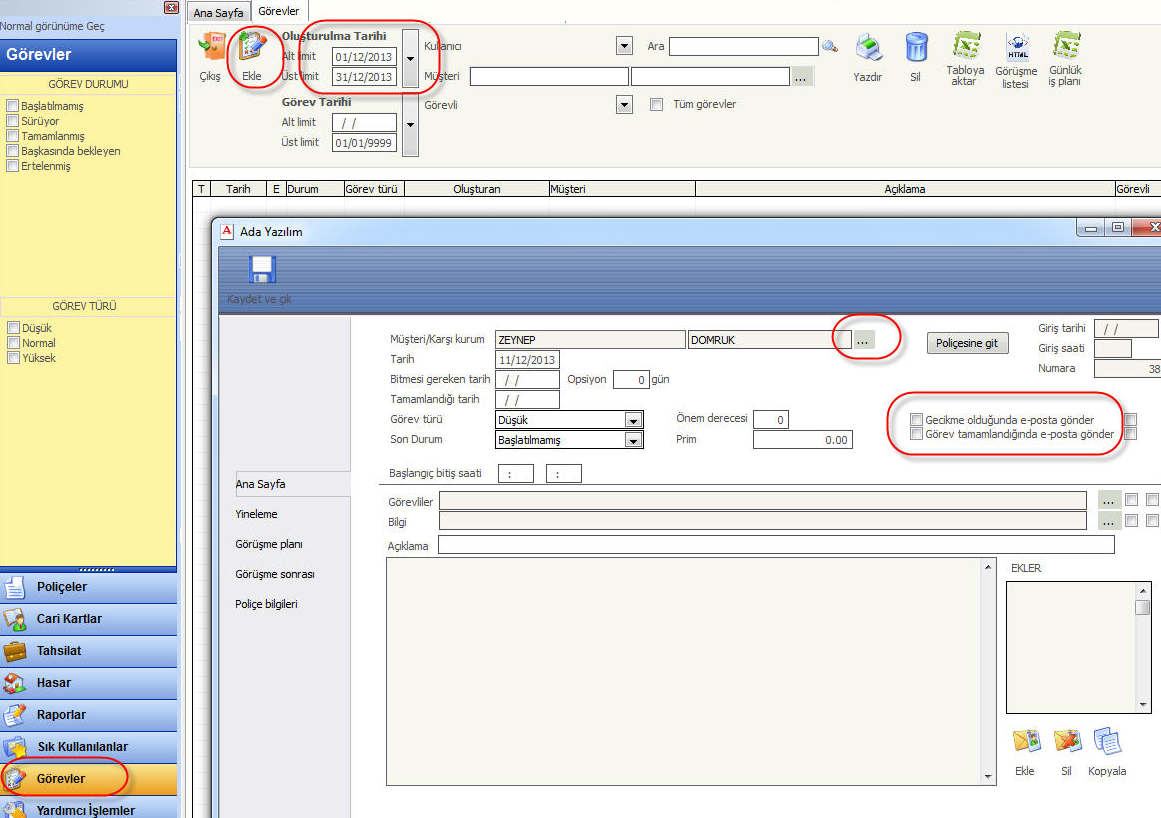Check the Tüm görevler checkbox
1161x818 pixels.
[657, 105]
